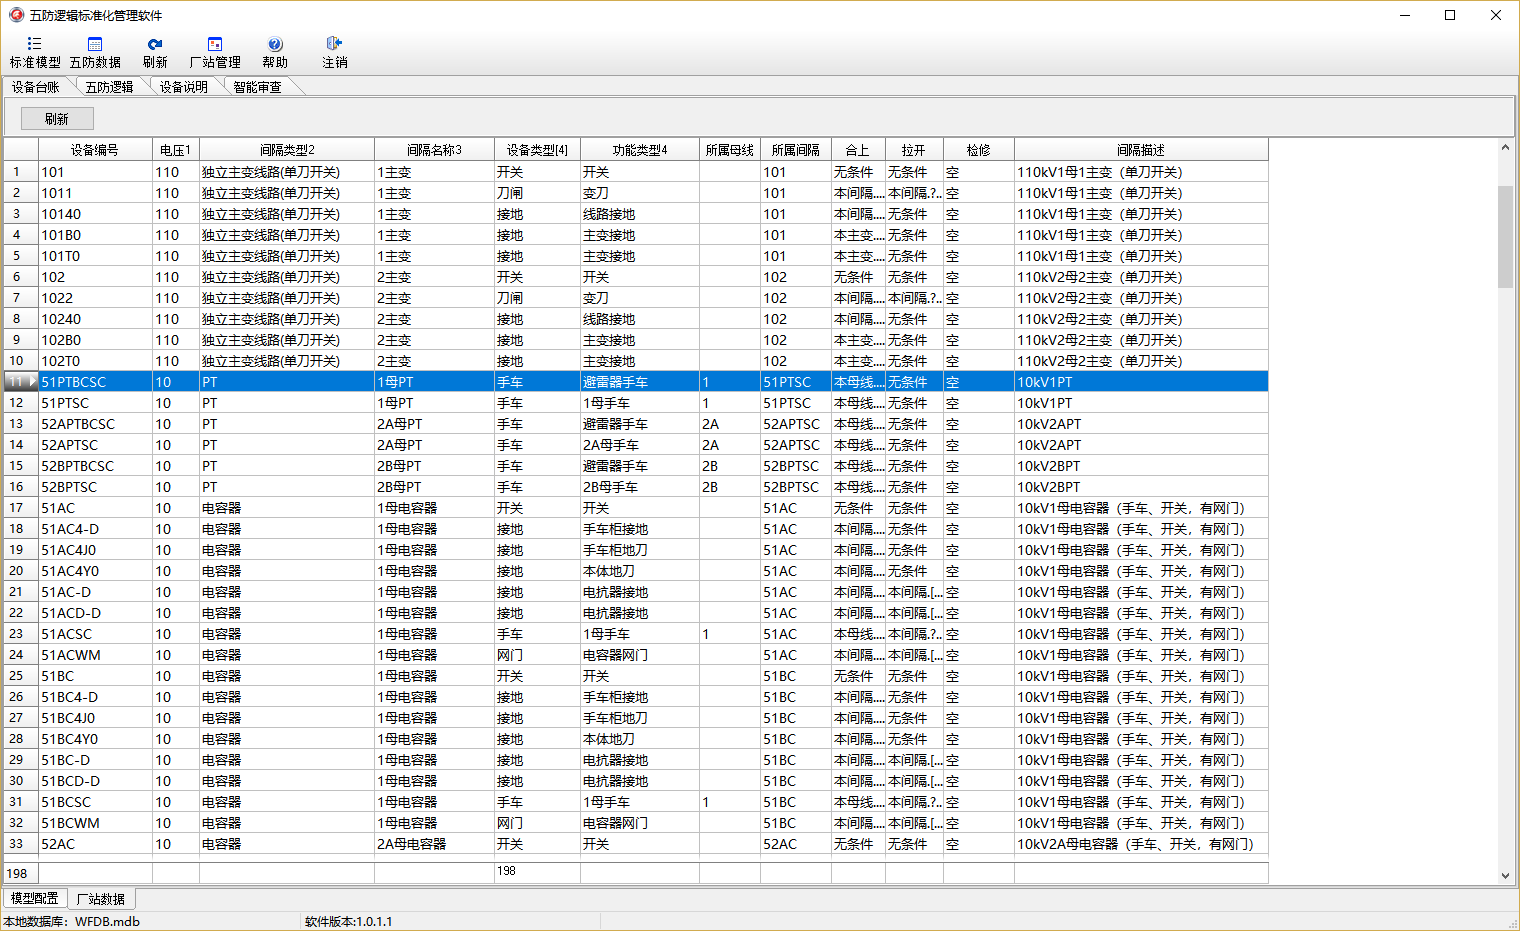Click 10kV2BPT description in row 16
Screen dimensions: 1520x931
tap(1141, 487)
